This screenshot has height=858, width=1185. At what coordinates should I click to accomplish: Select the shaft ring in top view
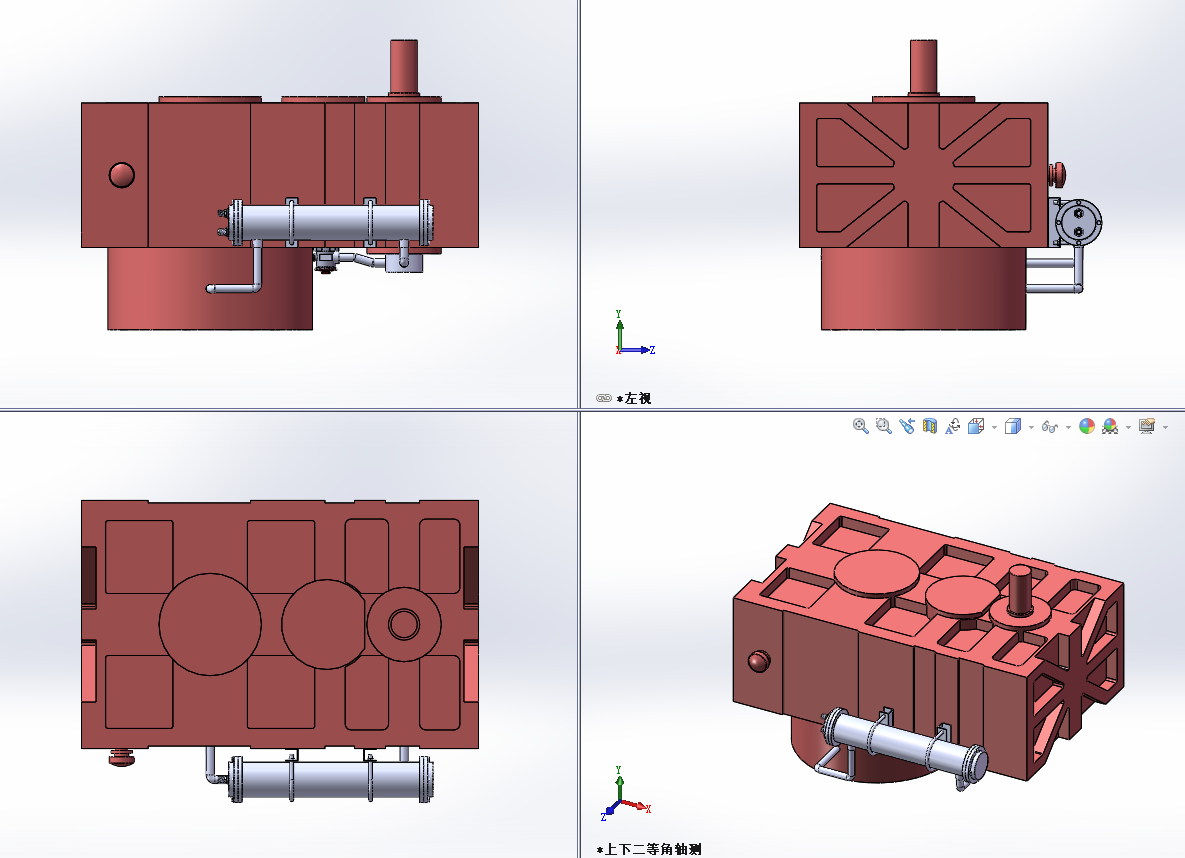[x=404, y=624]
